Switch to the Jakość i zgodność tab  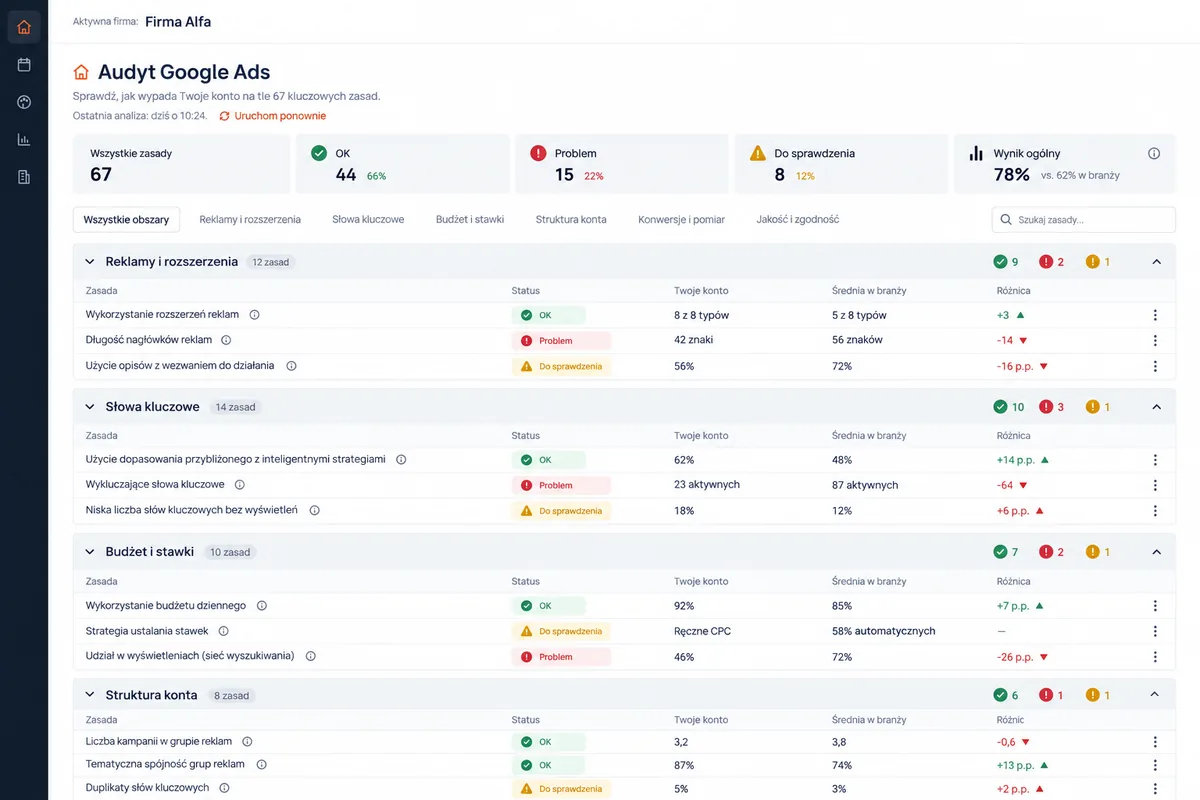tap(798, 220)
